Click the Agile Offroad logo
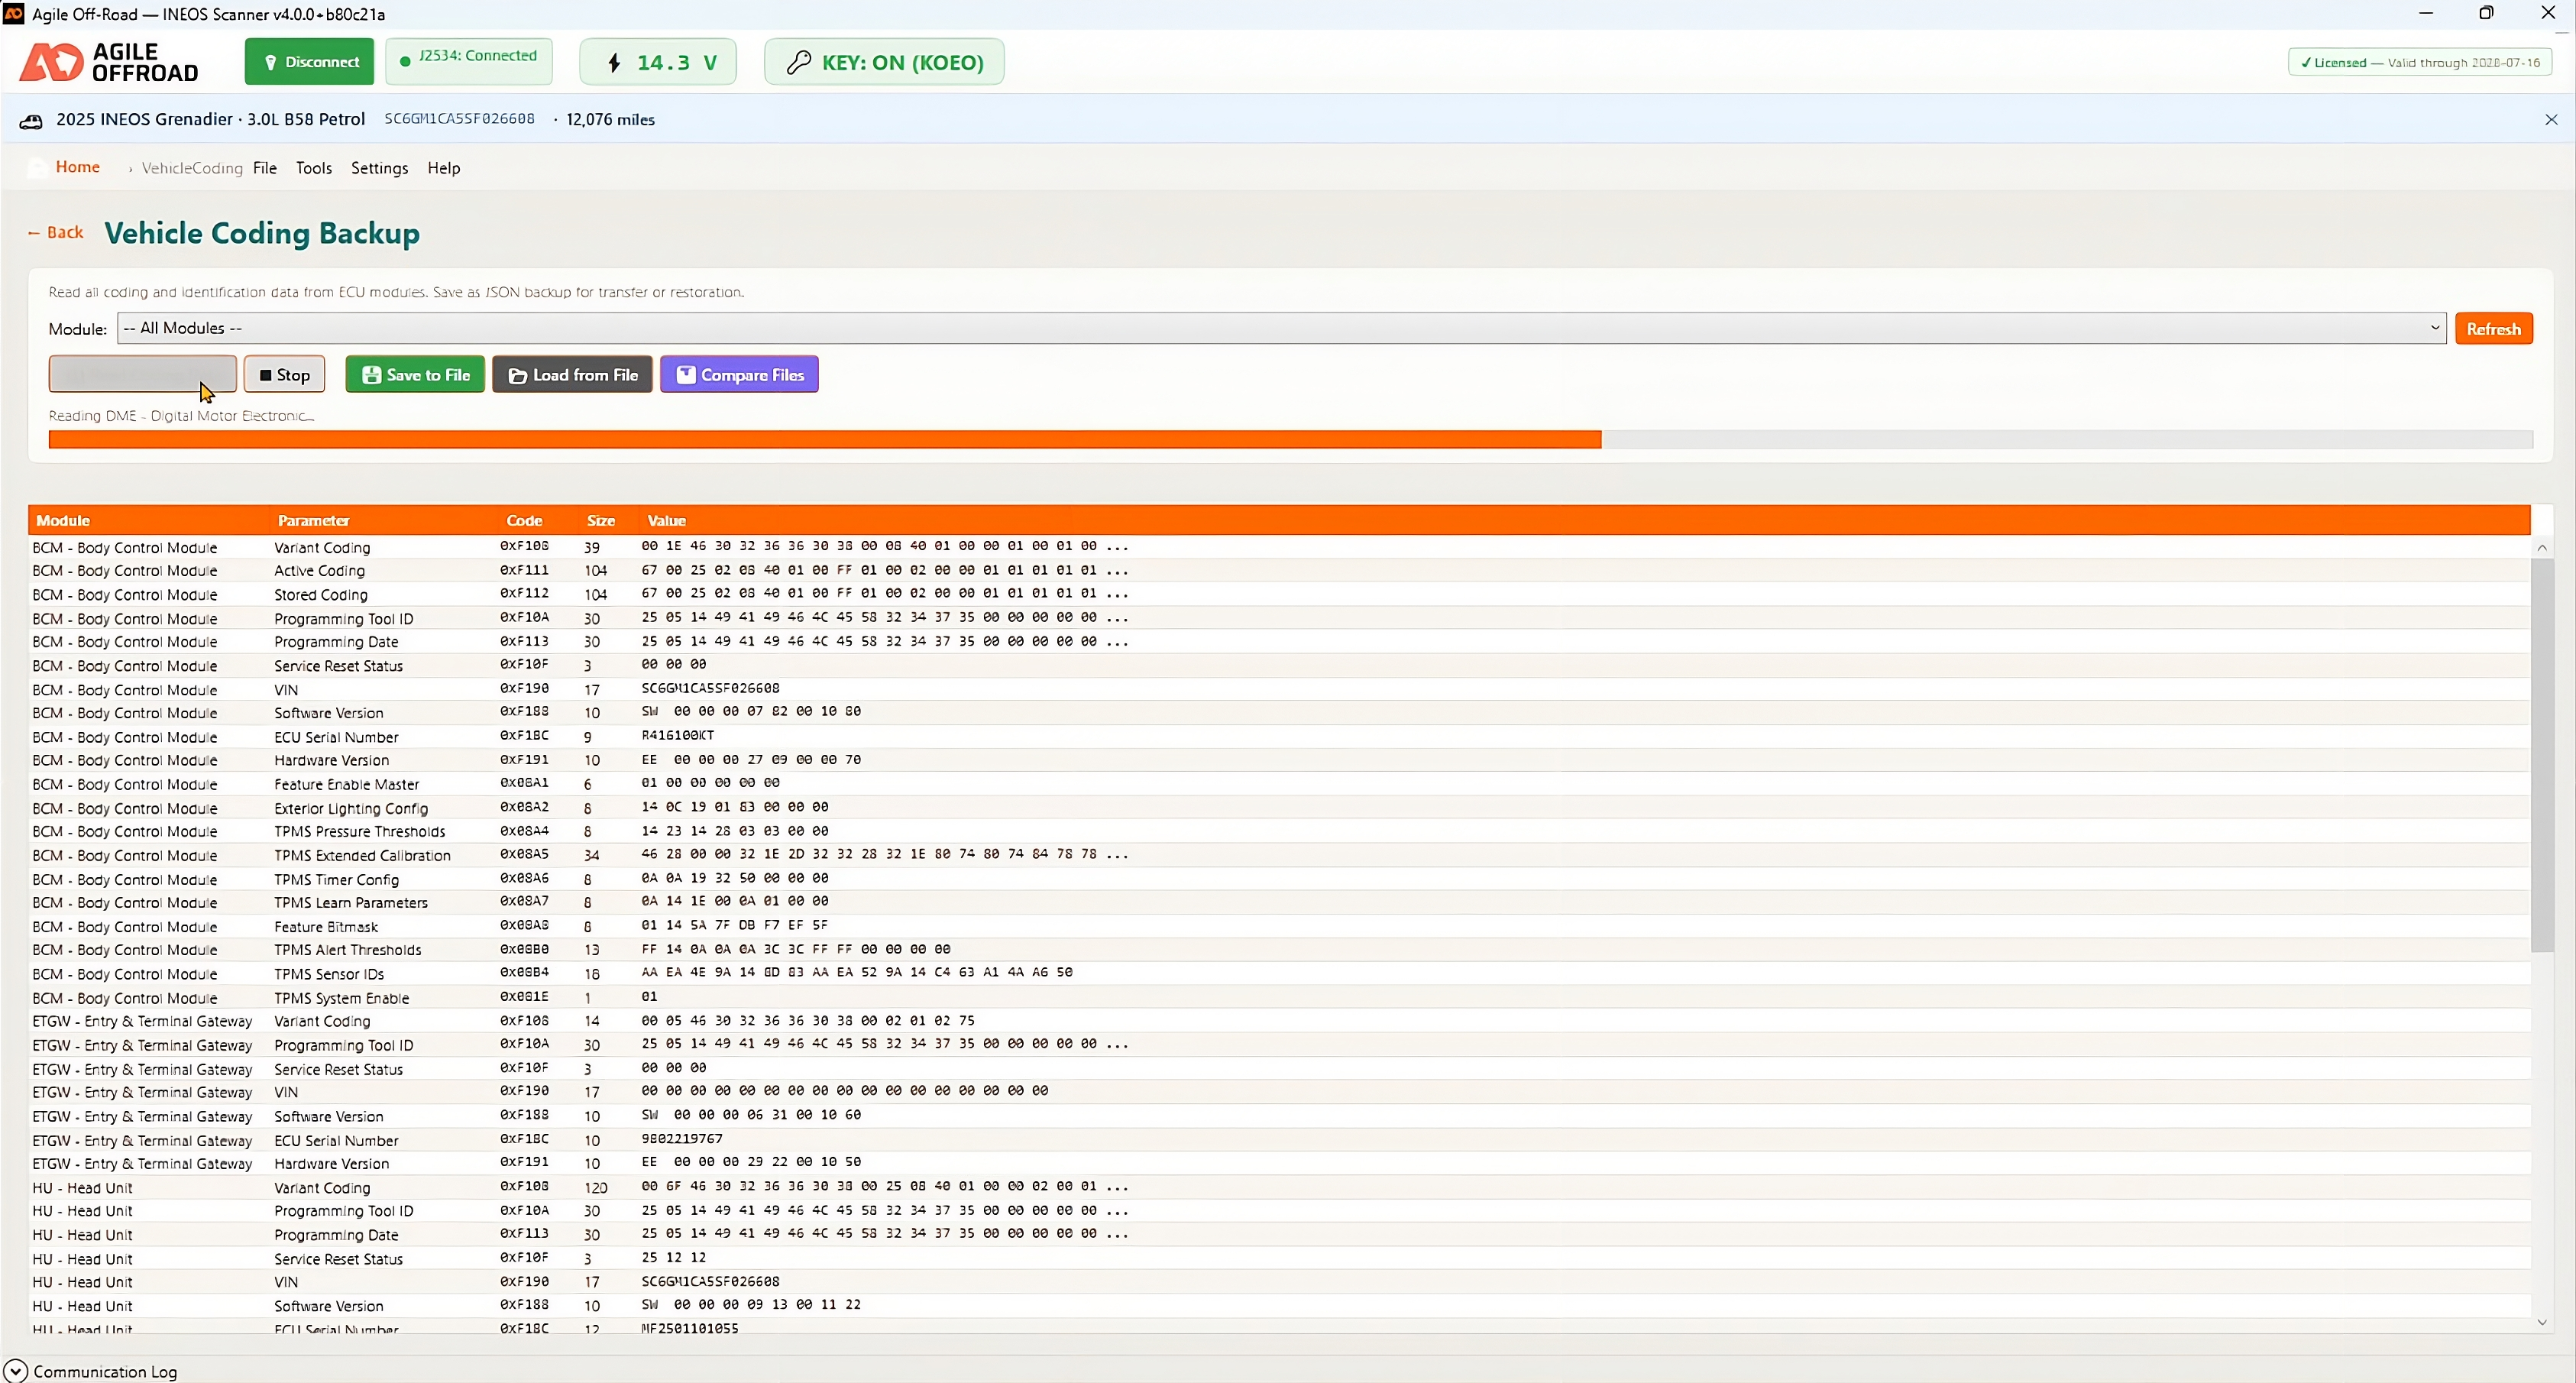Image resolution: width=2576 pixels, height=1383 pixels. pyautogui.click(x=110, y=62)
